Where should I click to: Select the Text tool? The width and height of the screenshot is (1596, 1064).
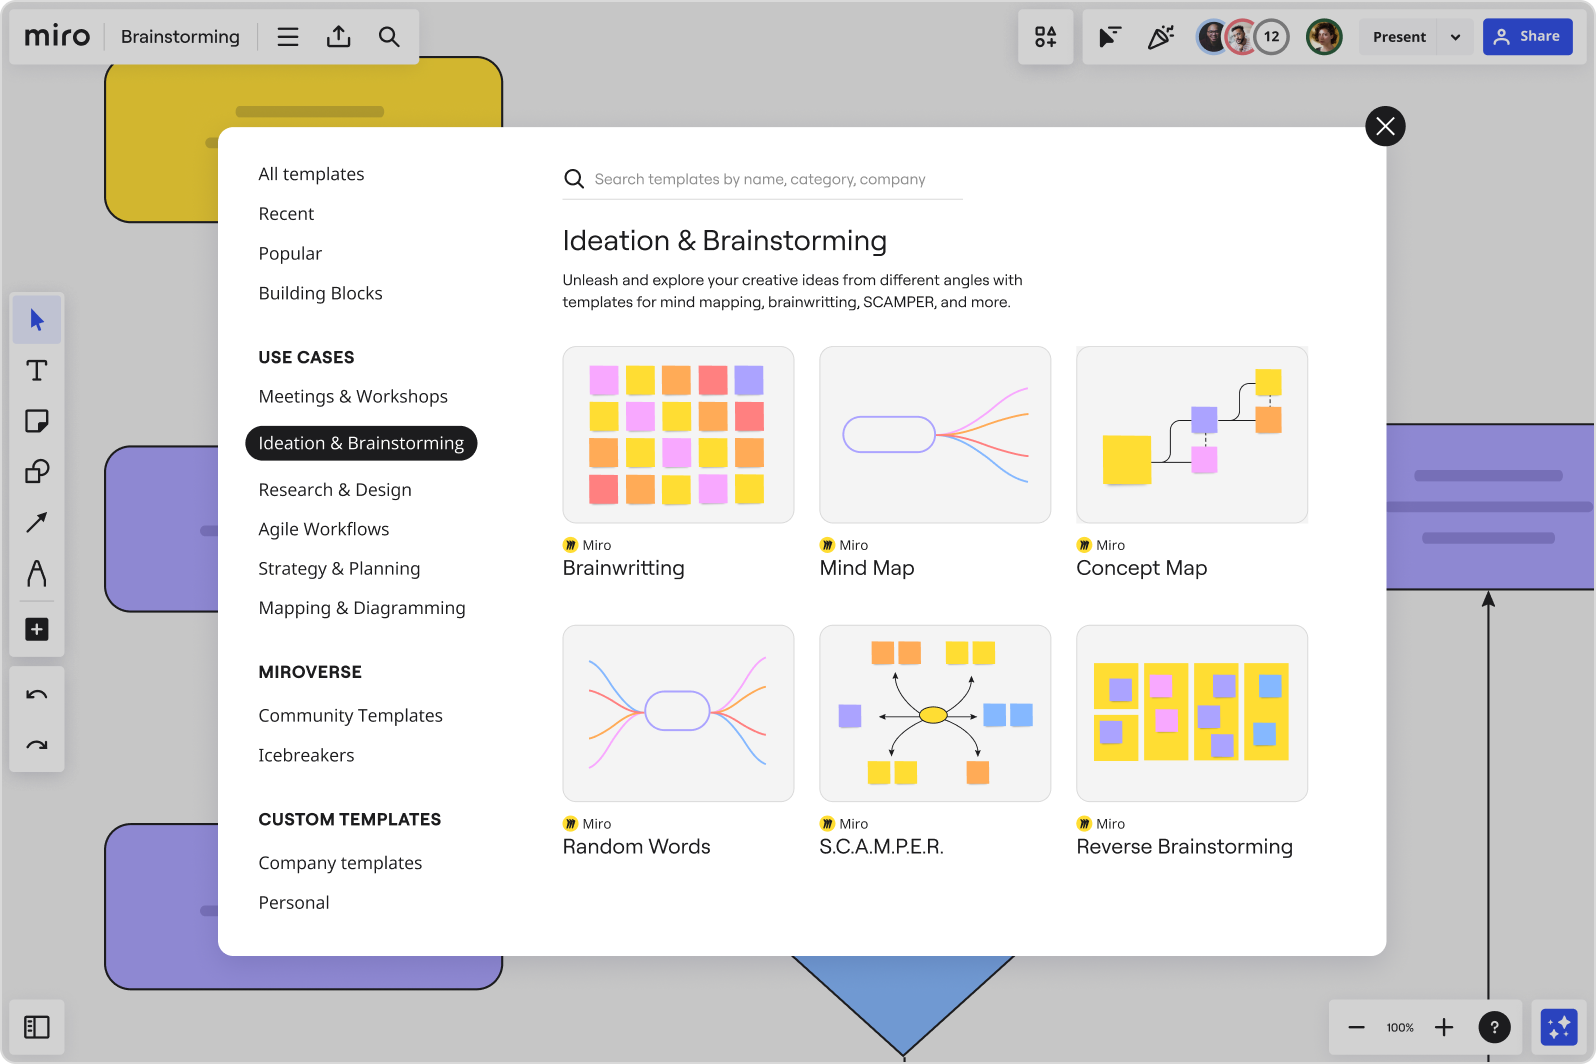37,371
